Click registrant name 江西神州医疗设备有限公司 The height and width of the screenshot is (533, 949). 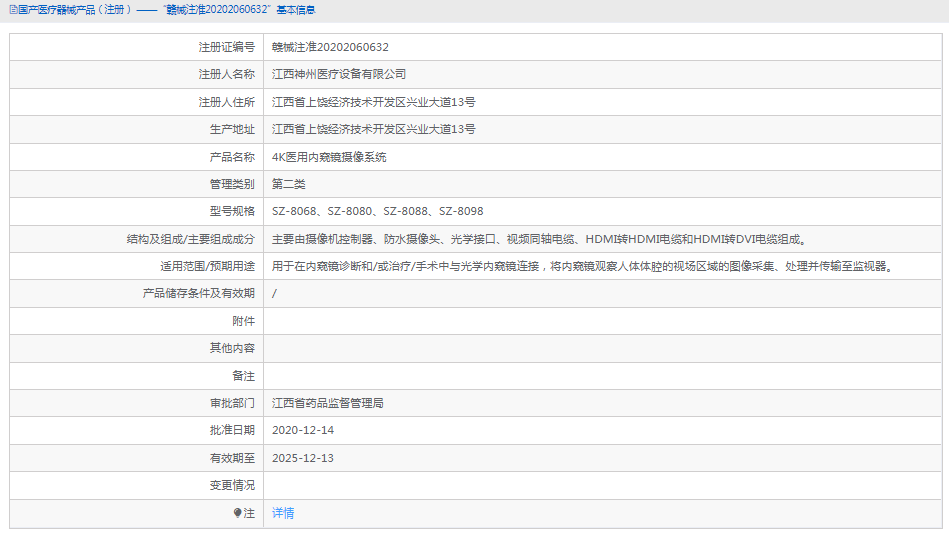pos(338,74)
